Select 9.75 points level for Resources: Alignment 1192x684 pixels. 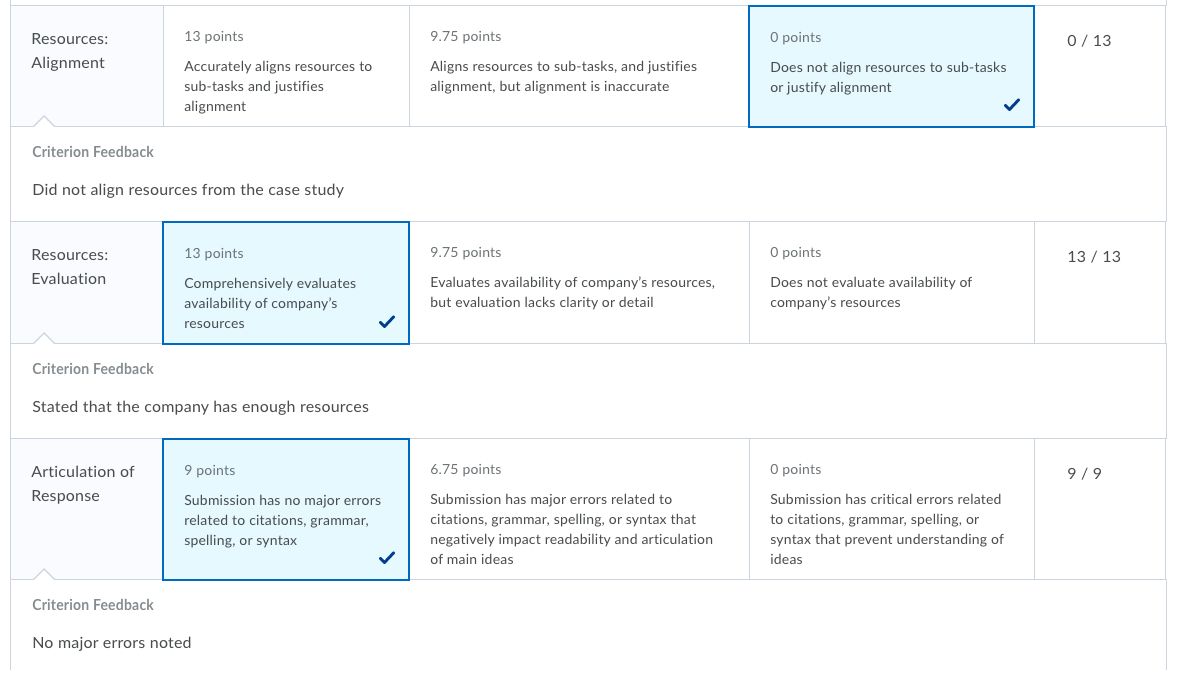click(x=579, y=66)
